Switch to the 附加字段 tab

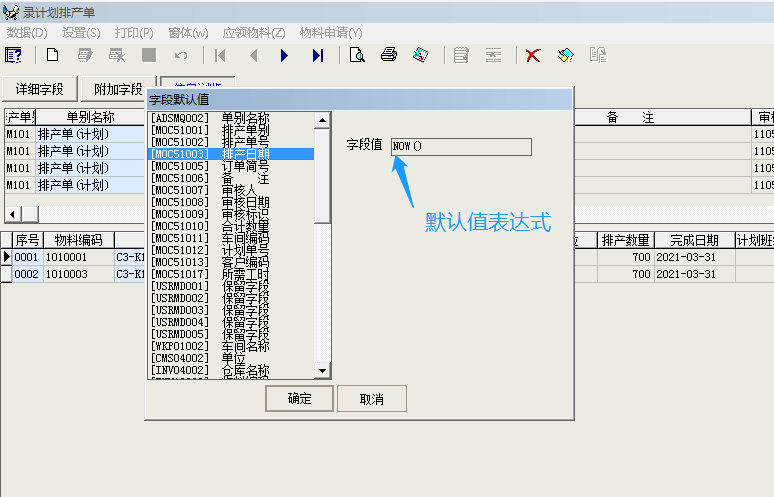118,89
